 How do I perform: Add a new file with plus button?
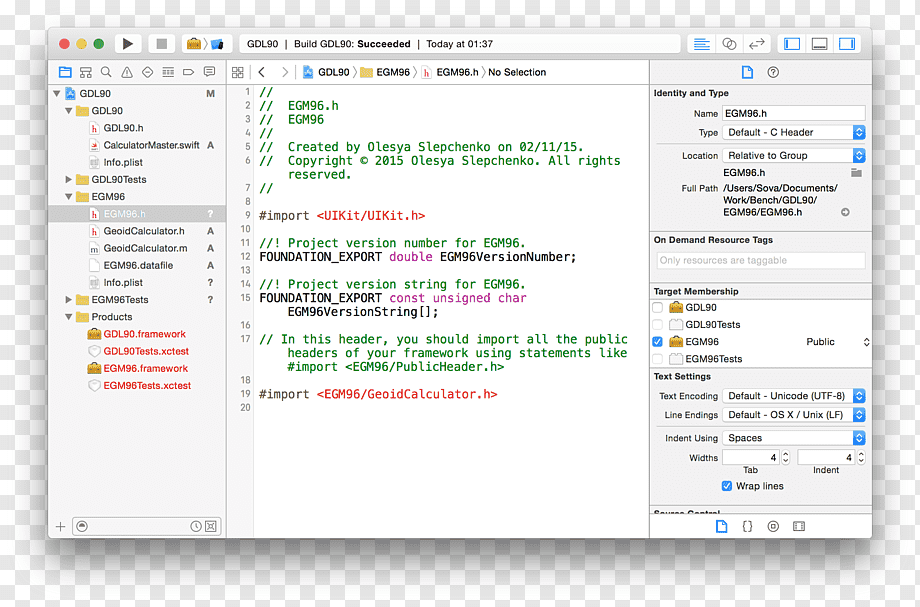[60, 527]
